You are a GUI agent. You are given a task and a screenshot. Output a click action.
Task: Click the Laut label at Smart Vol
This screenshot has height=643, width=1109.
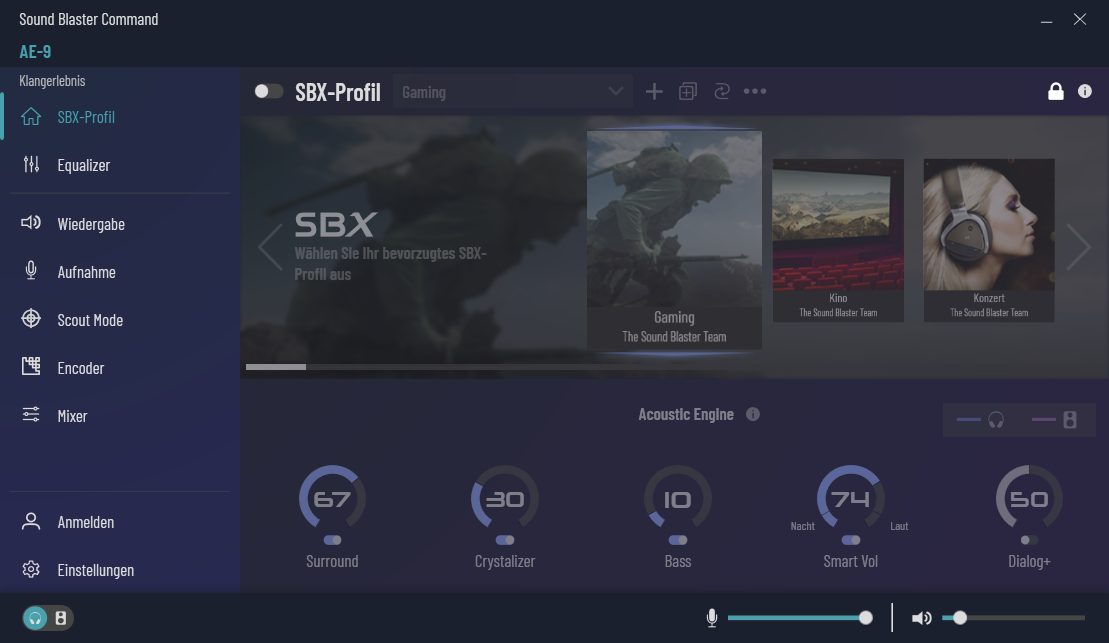pyautogui.click(x=899, y=526)
